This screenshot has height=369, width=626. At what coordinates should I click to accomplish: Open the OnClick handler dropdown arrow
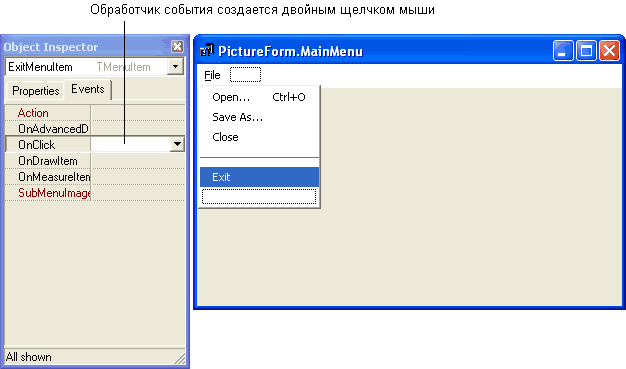[177, 144]
